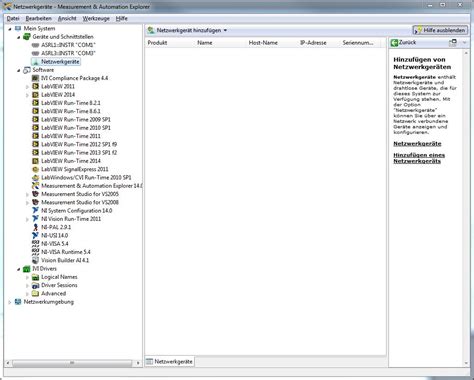Click the tree horizontal scrollbar left arrow
Screen dimensions: 474x380
coord(8,363)
